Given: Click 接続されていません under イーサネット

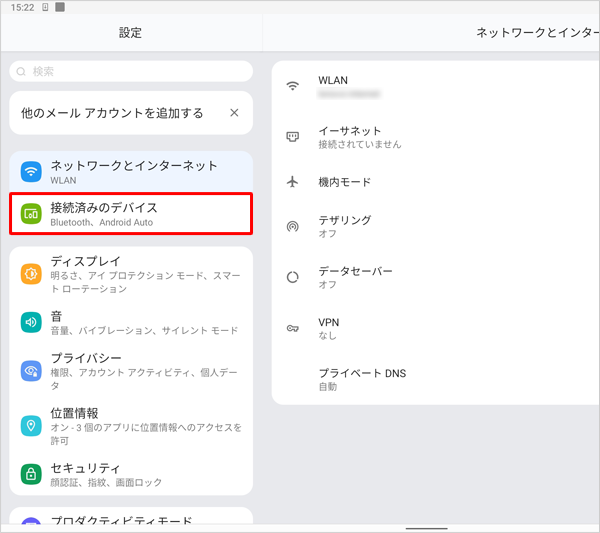Looking at the screenshot, I should tap(360, 144).
